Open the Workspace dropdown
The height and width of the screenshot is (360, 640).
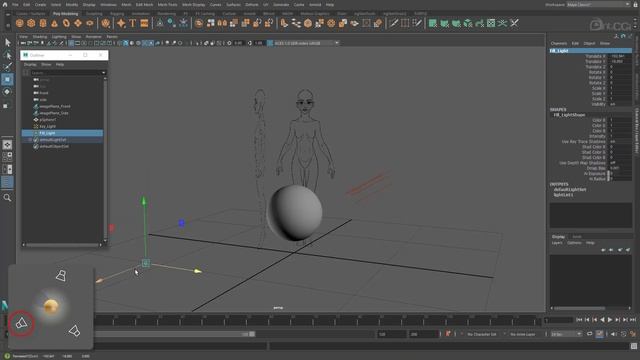pyautogui.click(x=598, y=4)
